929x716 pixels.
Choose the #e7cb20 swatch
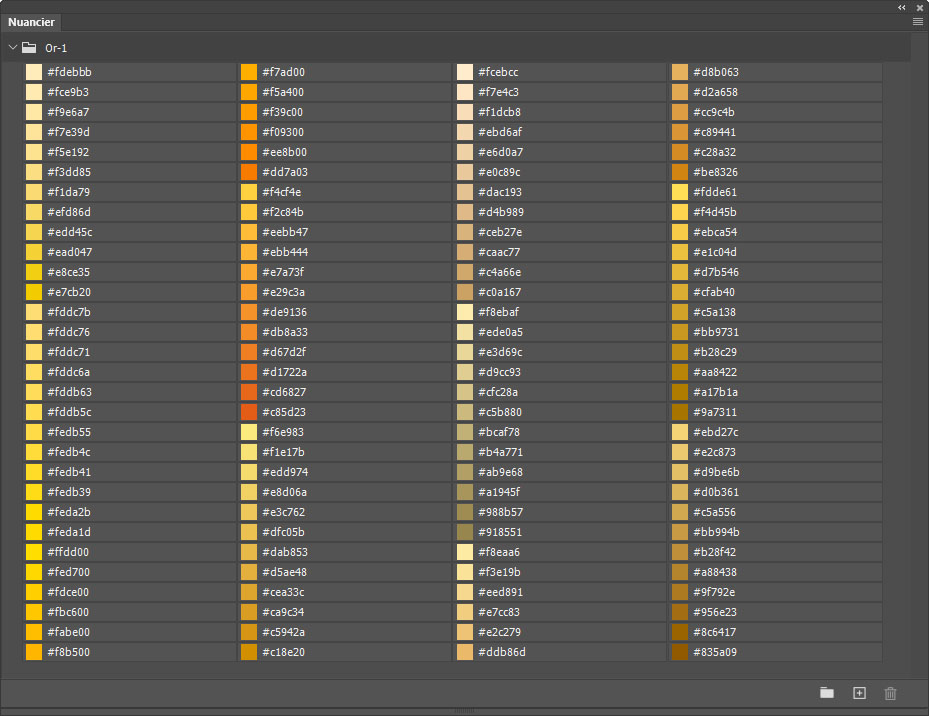(x=34, y=292)
